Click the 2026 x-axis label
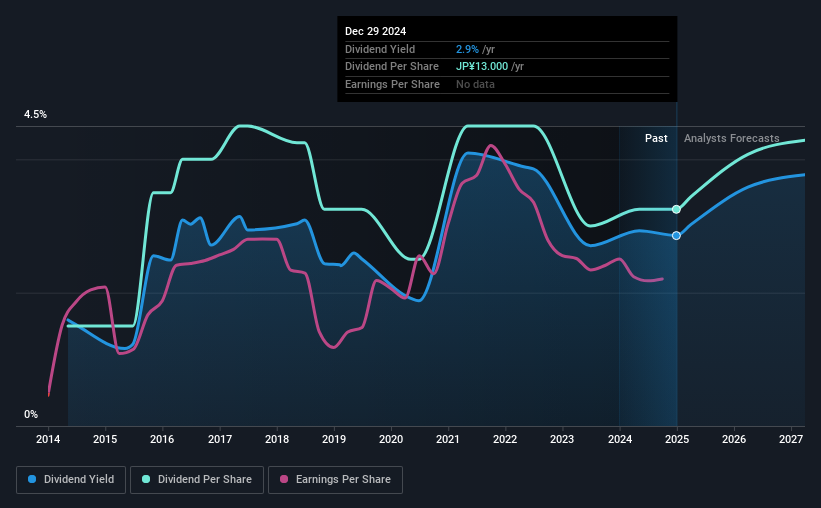 734,439
